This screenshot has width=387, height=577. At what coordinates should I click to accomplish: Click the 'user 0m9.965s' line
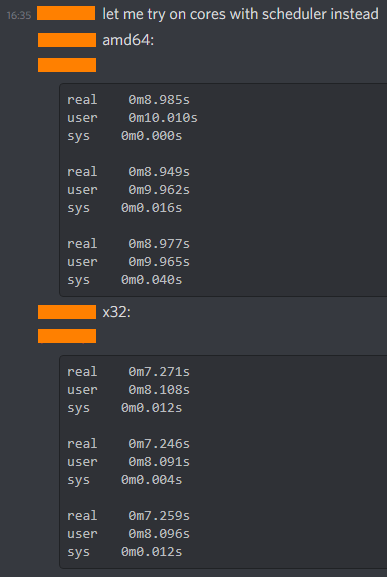tap(128, 262)
